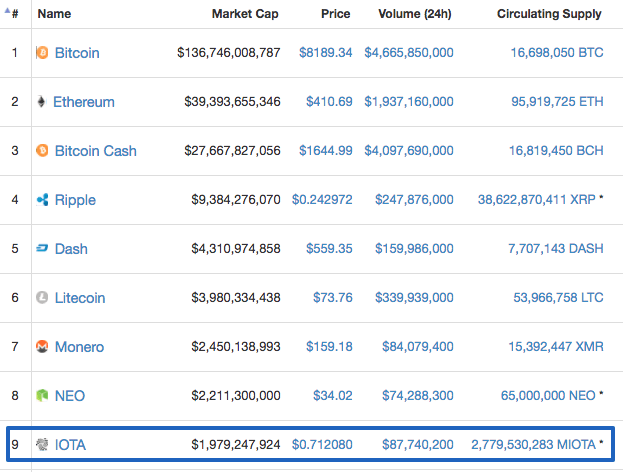The height and width of the screenshot is (472, 623).
Task: Select Bitcoin Cash market cap $27,667,827,056
Action: (x=232, y=151)
